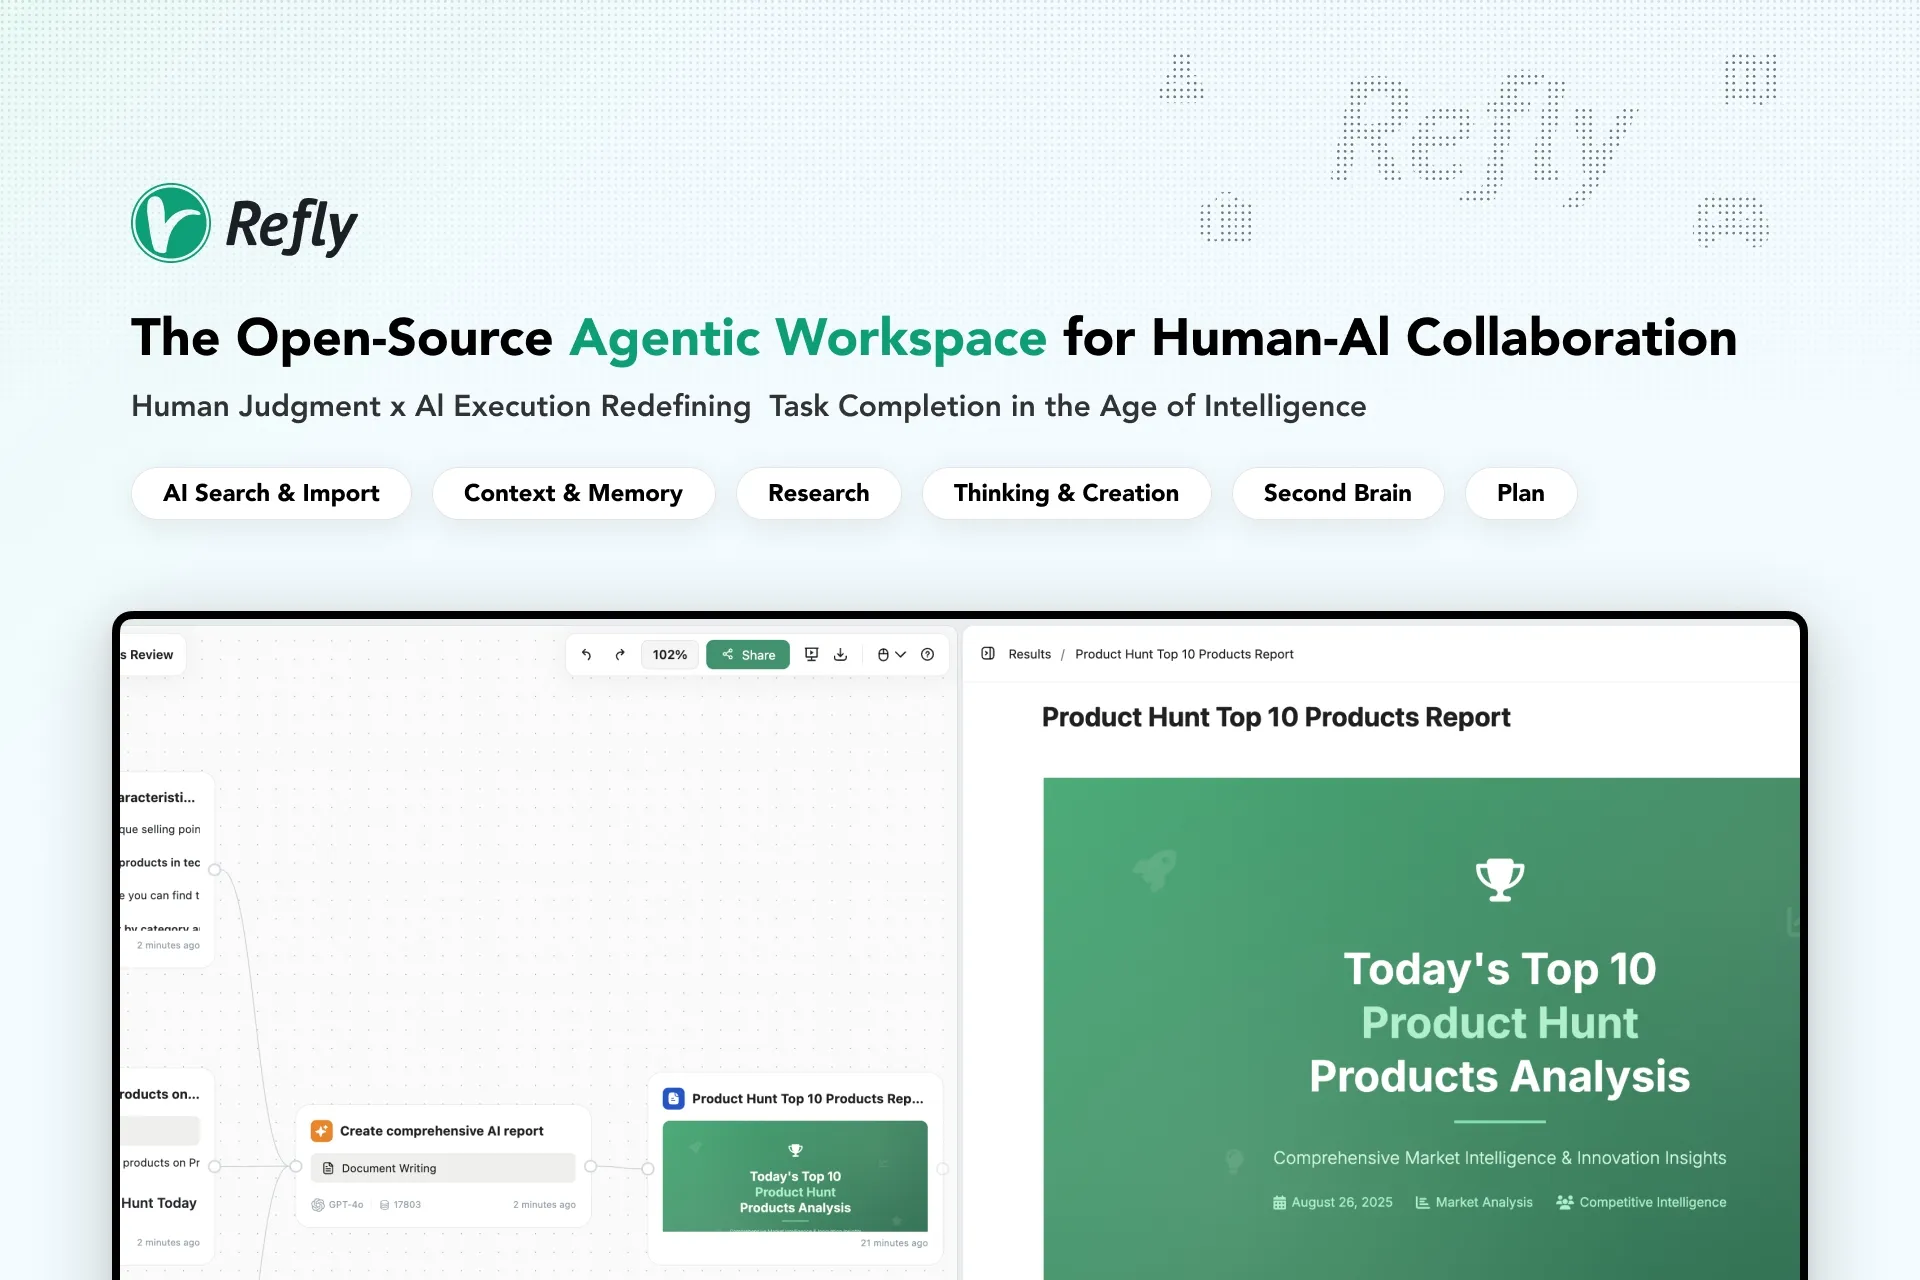Click the left input connector of Product Hunt report node
The height and width of the screenshot is (1280, 1920).
(648, 1168)
